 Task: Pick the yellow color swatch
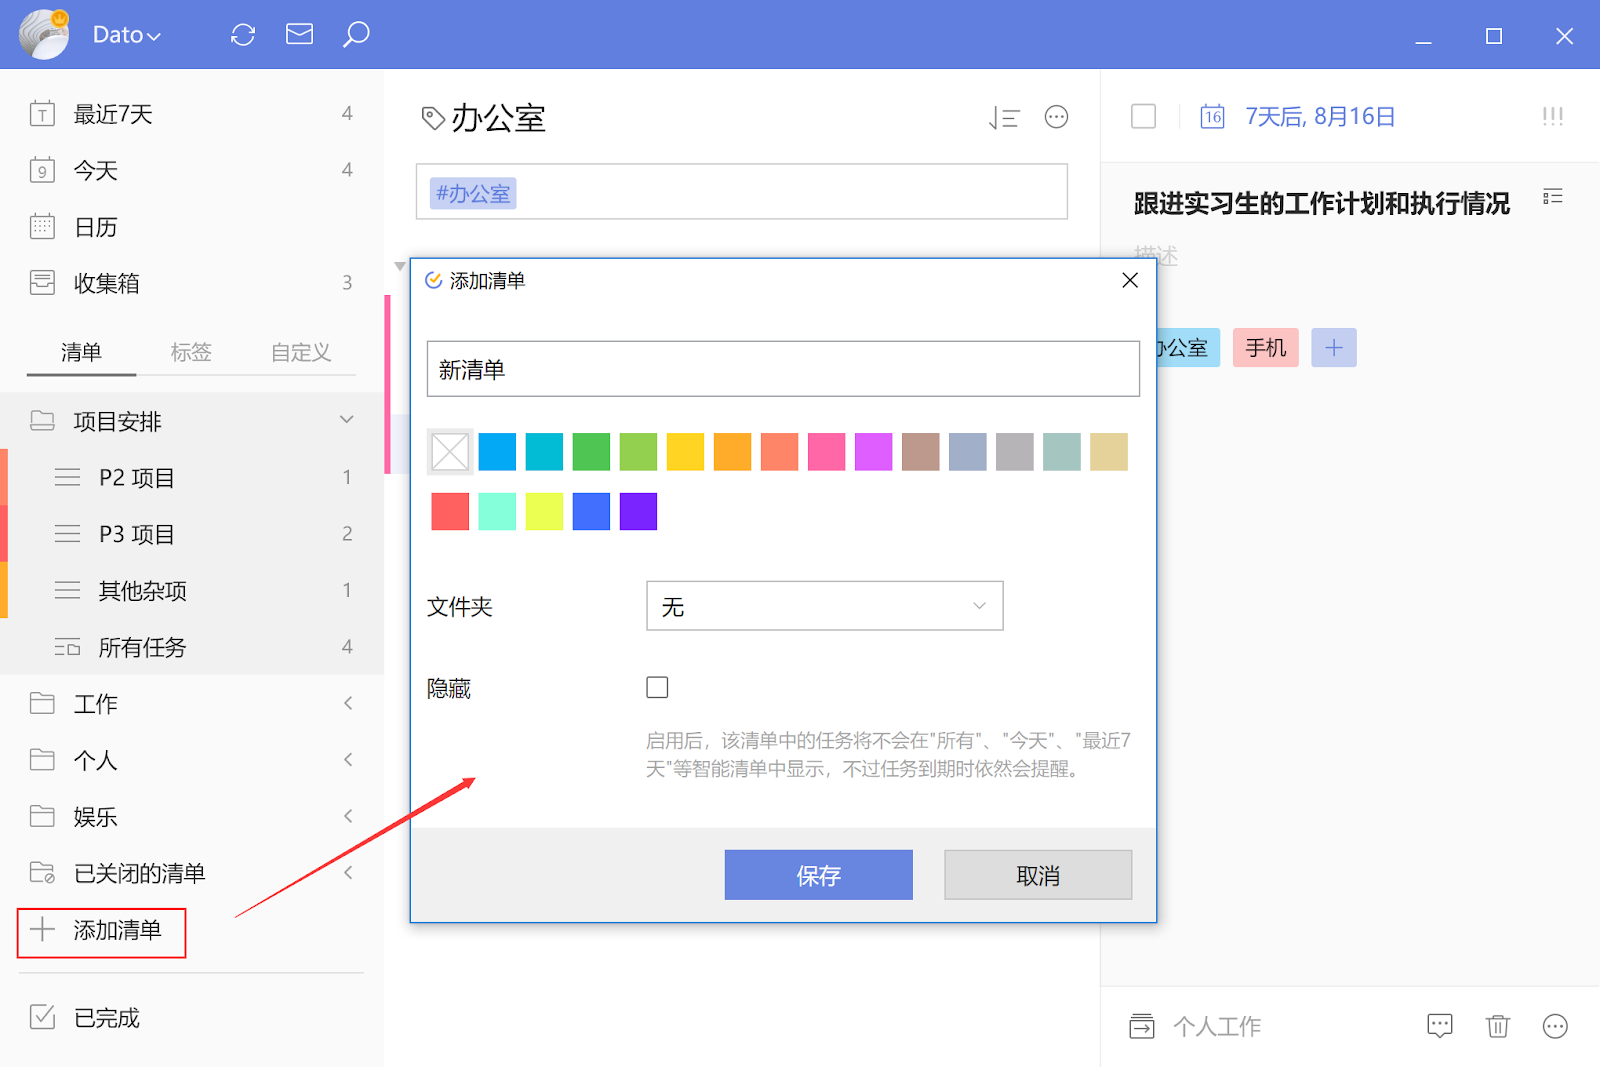point(685,452)
